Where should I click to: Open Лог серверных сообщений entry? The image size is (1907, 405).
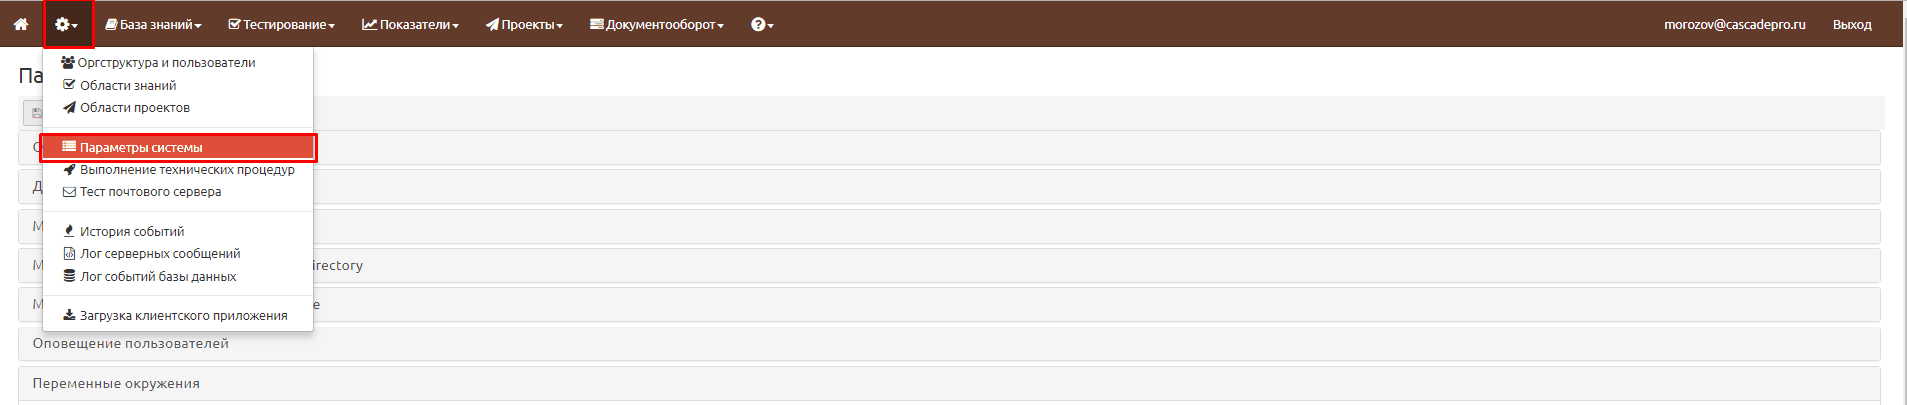152,253
